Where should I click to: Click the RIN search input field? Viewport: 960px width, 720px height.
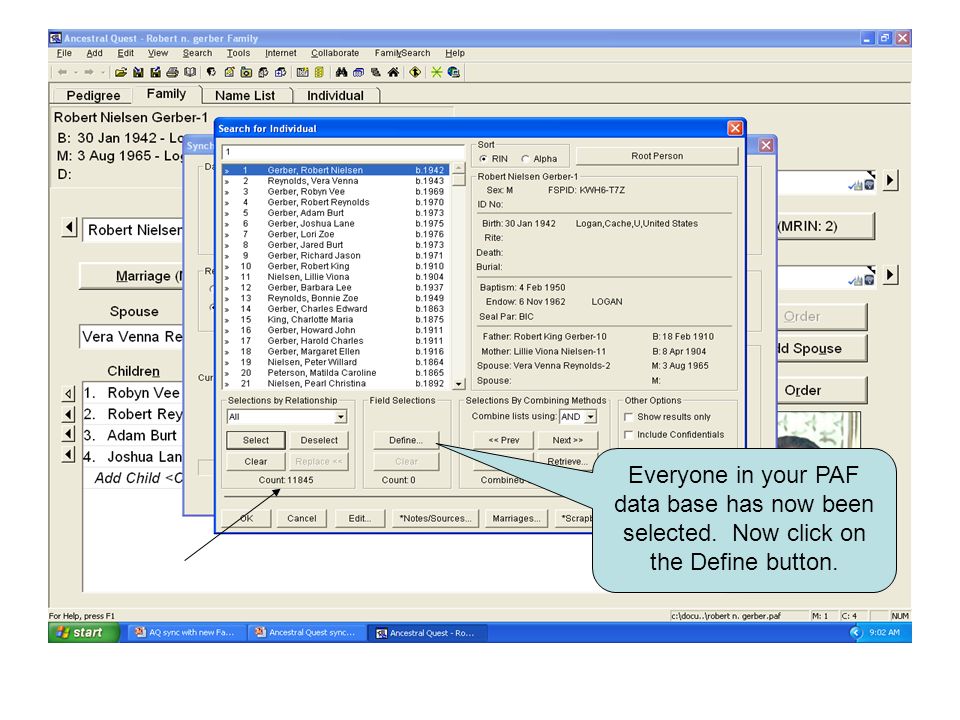coord(343,152)
